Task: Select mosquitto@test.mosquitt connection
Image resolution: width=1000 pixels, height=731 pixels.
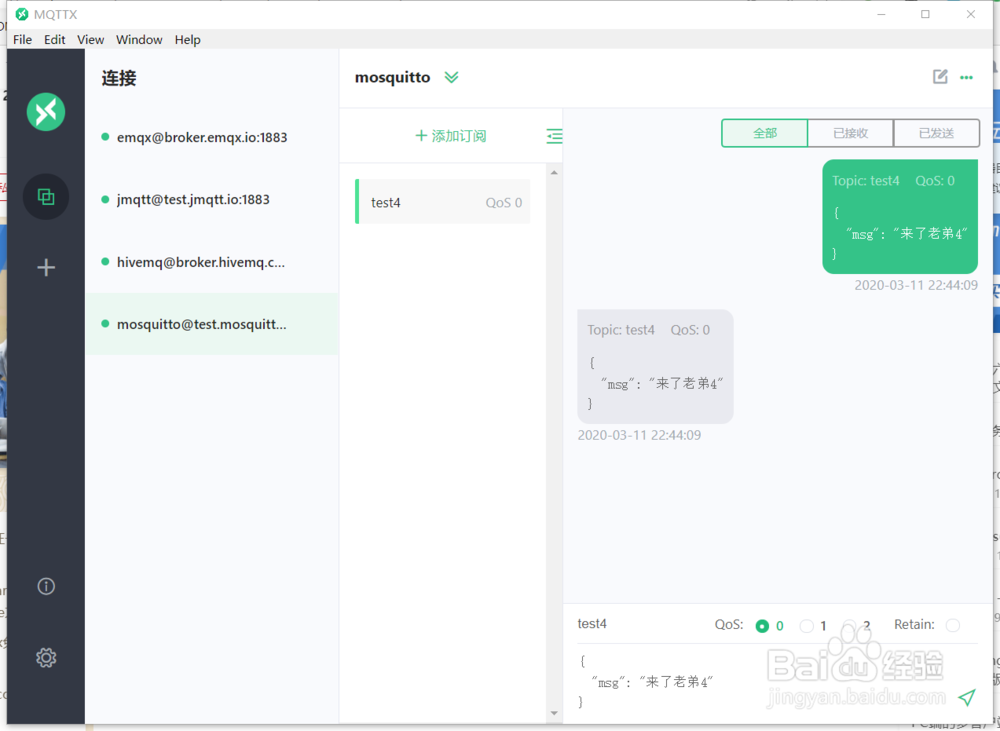Action: (212, 324)
